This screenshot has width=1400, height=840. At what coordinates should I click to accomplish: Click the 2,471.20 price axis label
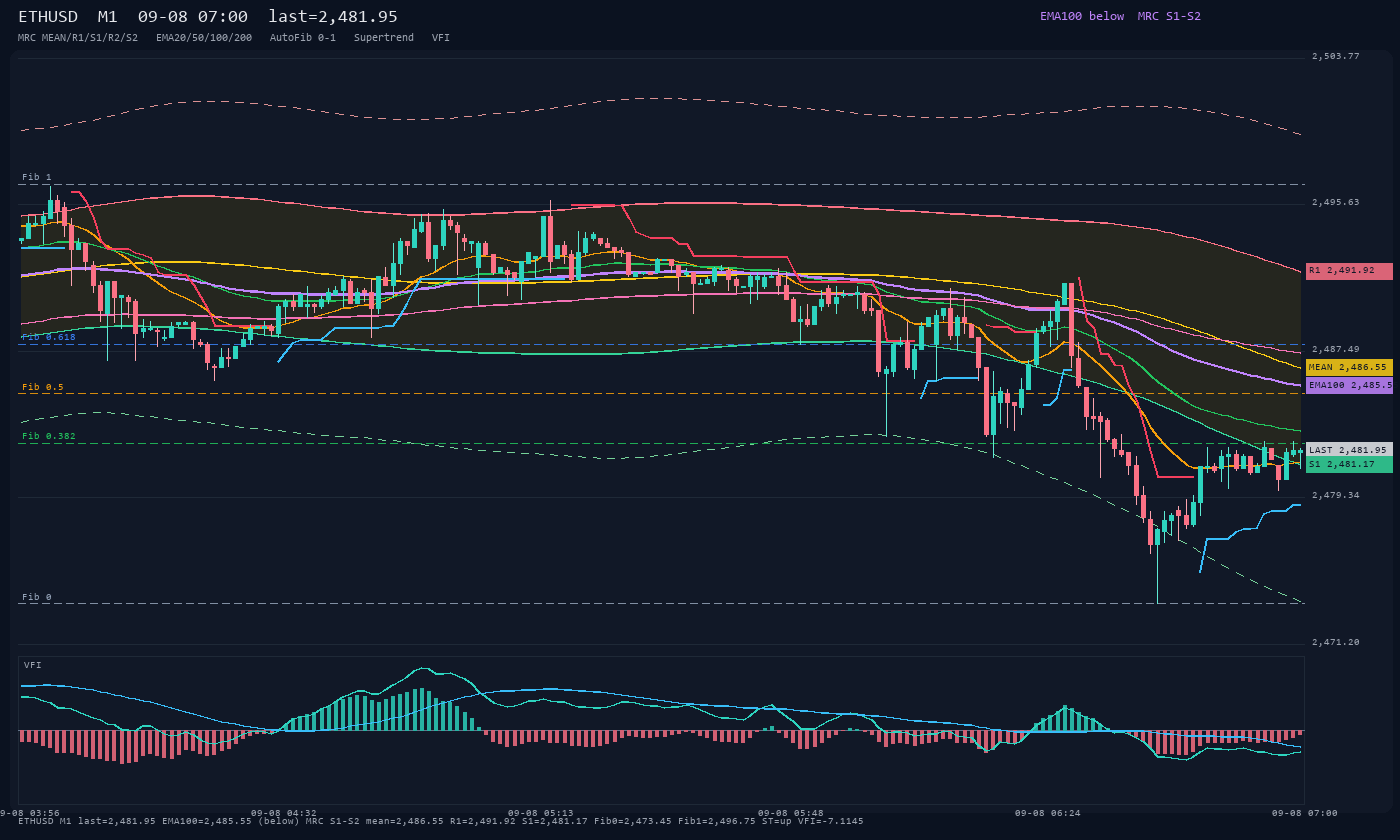1336,642
